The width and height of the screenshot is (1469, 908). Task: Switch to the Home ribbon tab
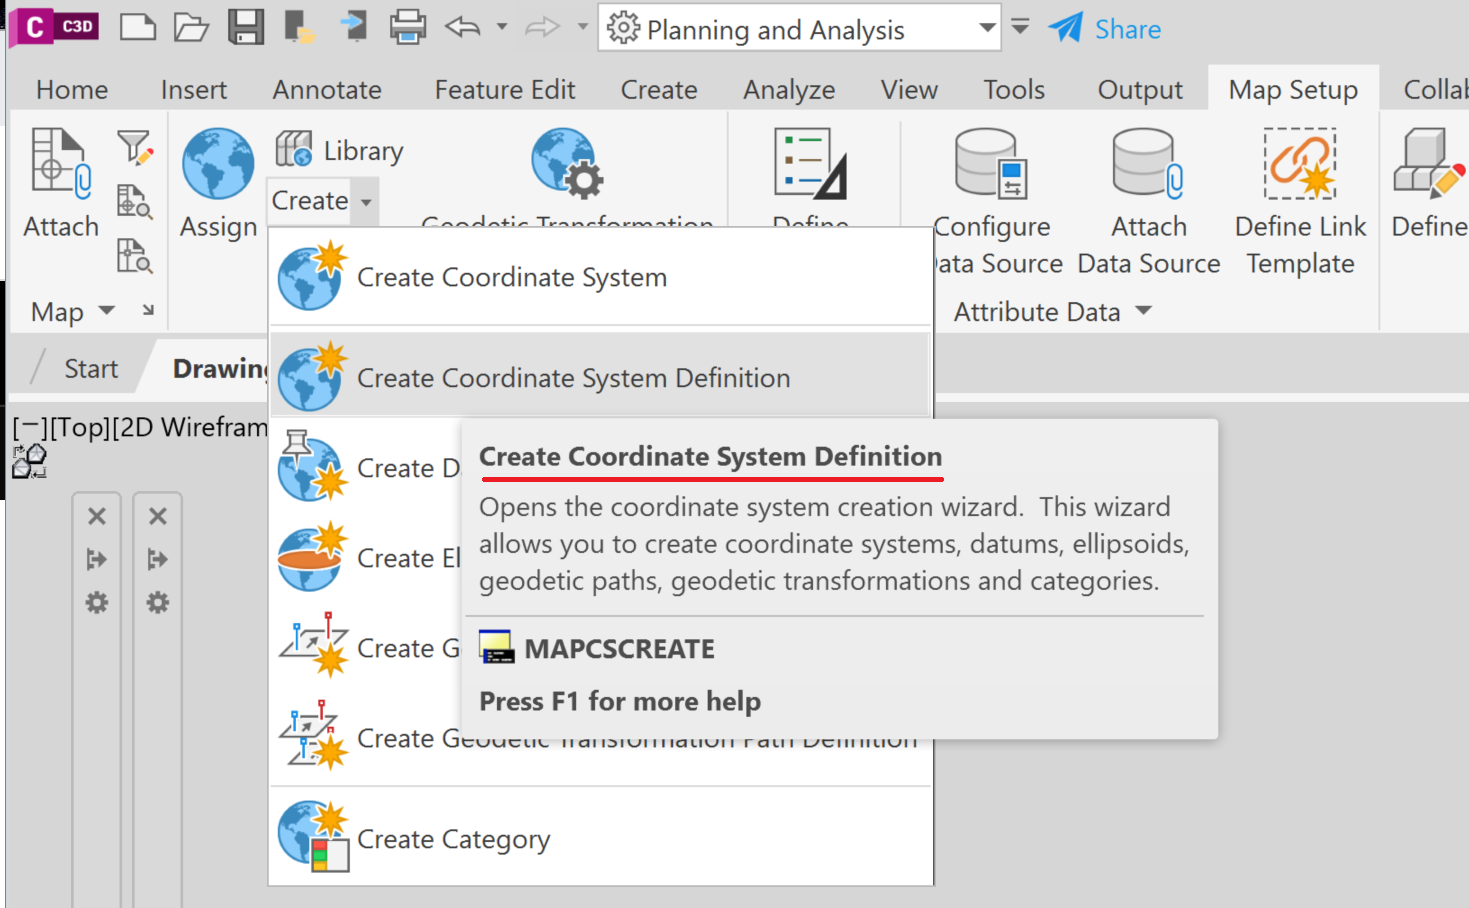[72, 90]
